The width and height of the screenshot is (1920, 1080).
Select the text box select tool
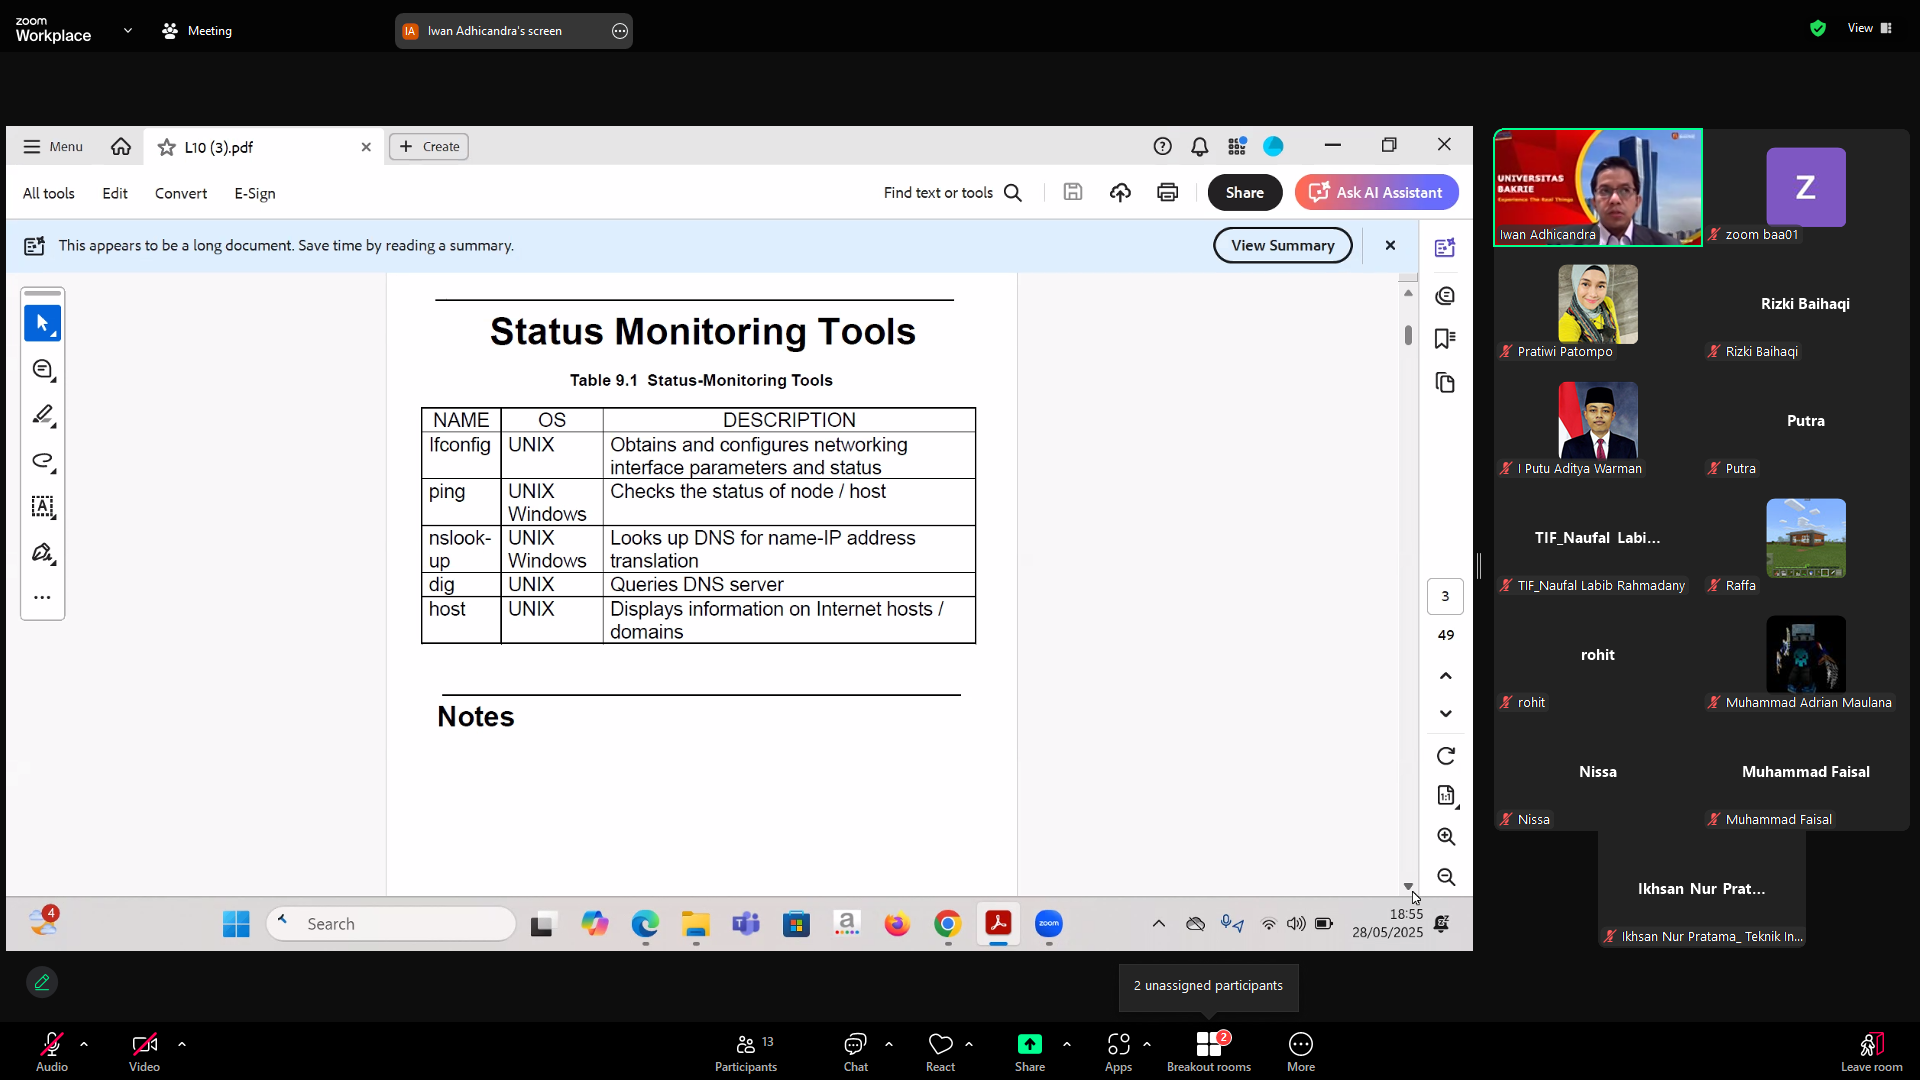42,507
